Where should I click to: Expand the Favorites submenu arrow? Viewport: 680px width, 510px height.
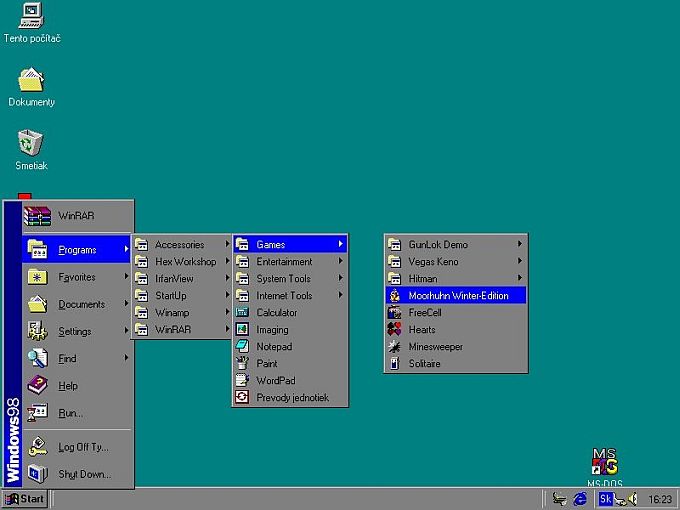tap(126, 276)
